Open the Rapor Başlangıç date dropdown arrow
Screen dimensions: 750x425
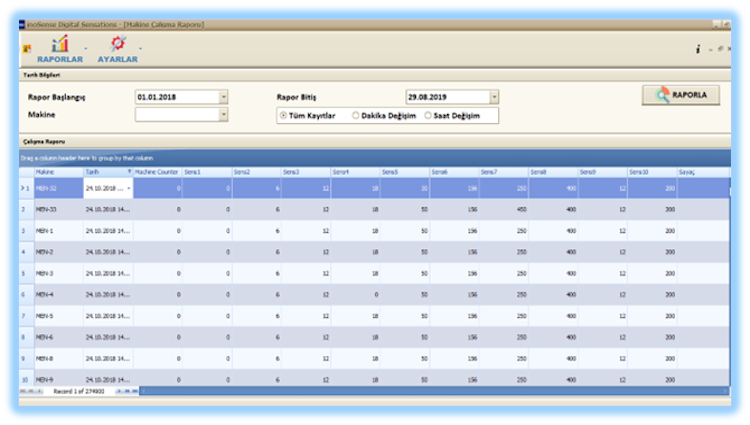223,97
